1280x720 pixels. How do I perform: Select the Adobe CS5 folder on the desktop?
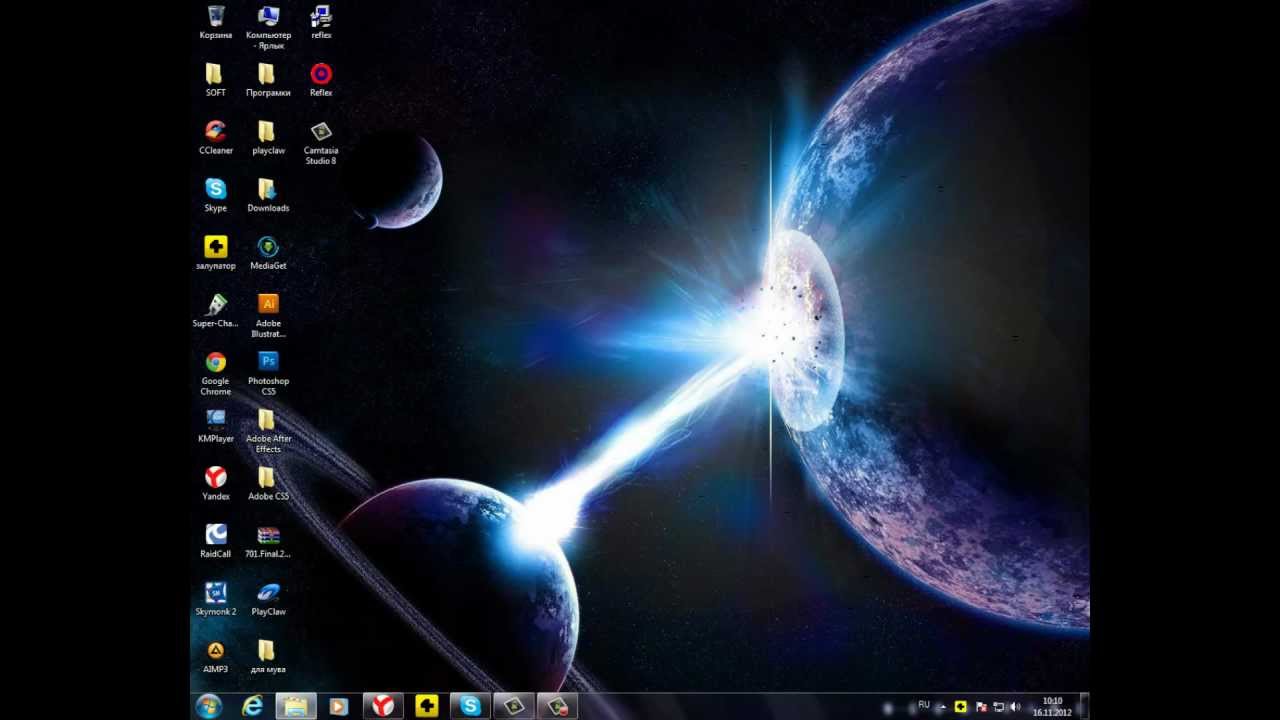[x=268, y=484]
